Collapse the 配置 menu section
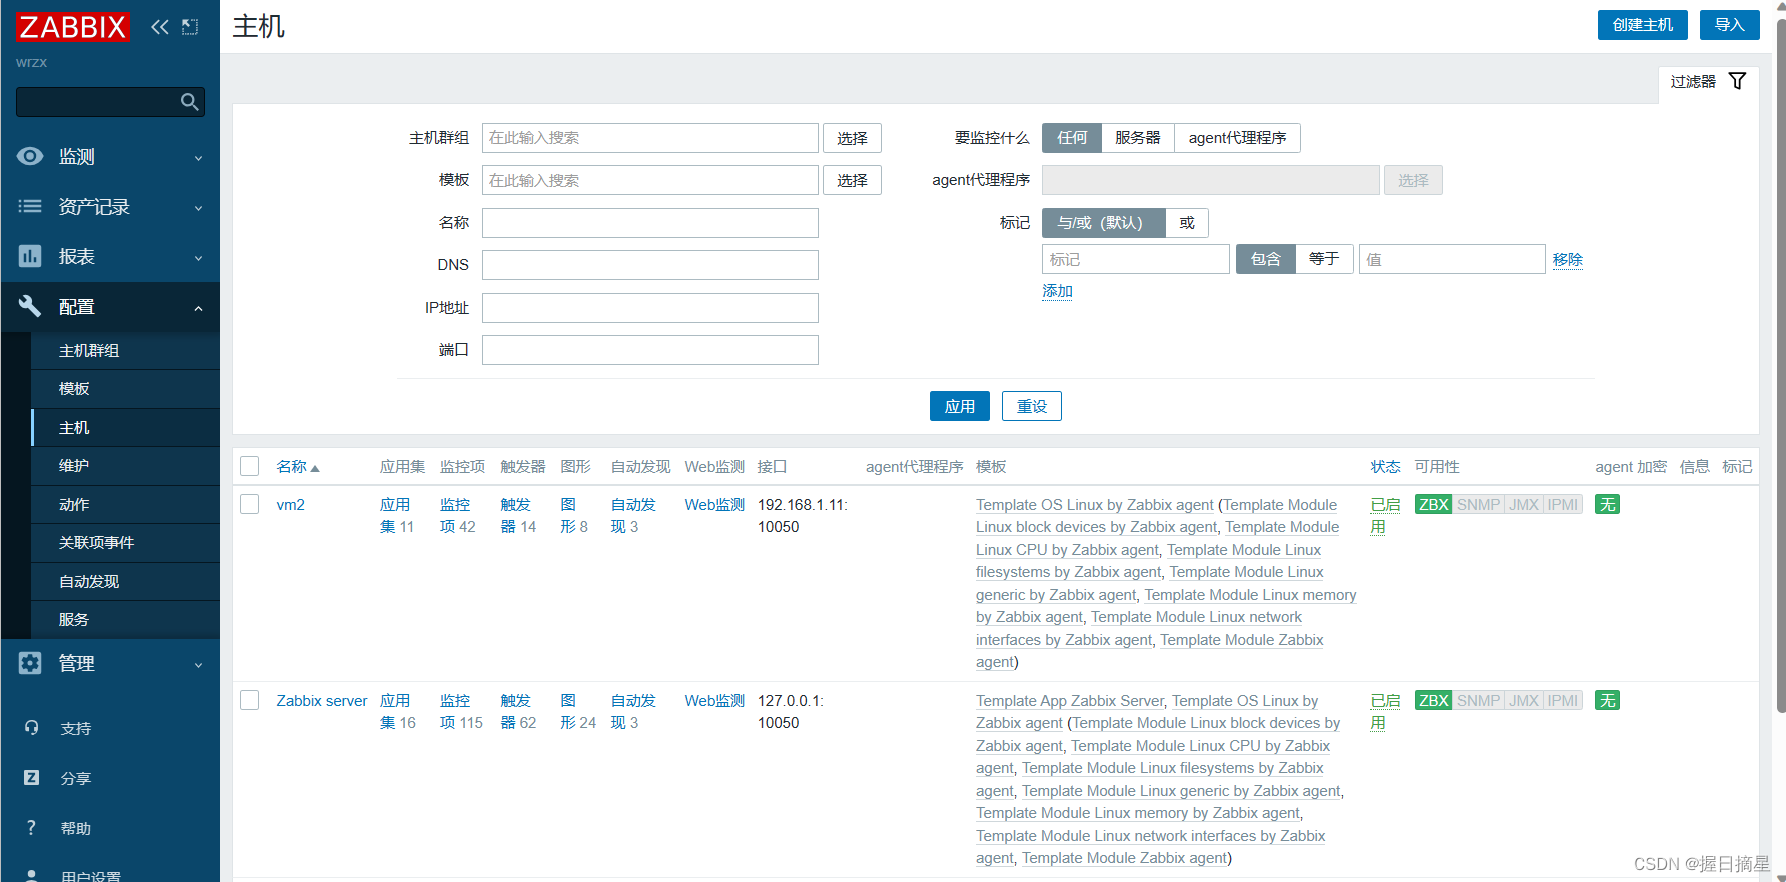Viewport: 1786px width, 882px height. [x=110, y=306]
